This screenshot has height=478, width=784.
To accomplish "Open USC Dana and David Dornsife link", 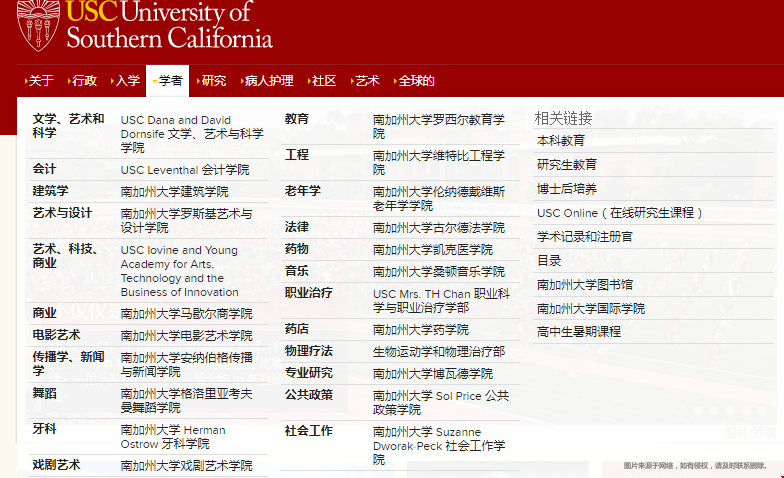I will pos(192,134).
